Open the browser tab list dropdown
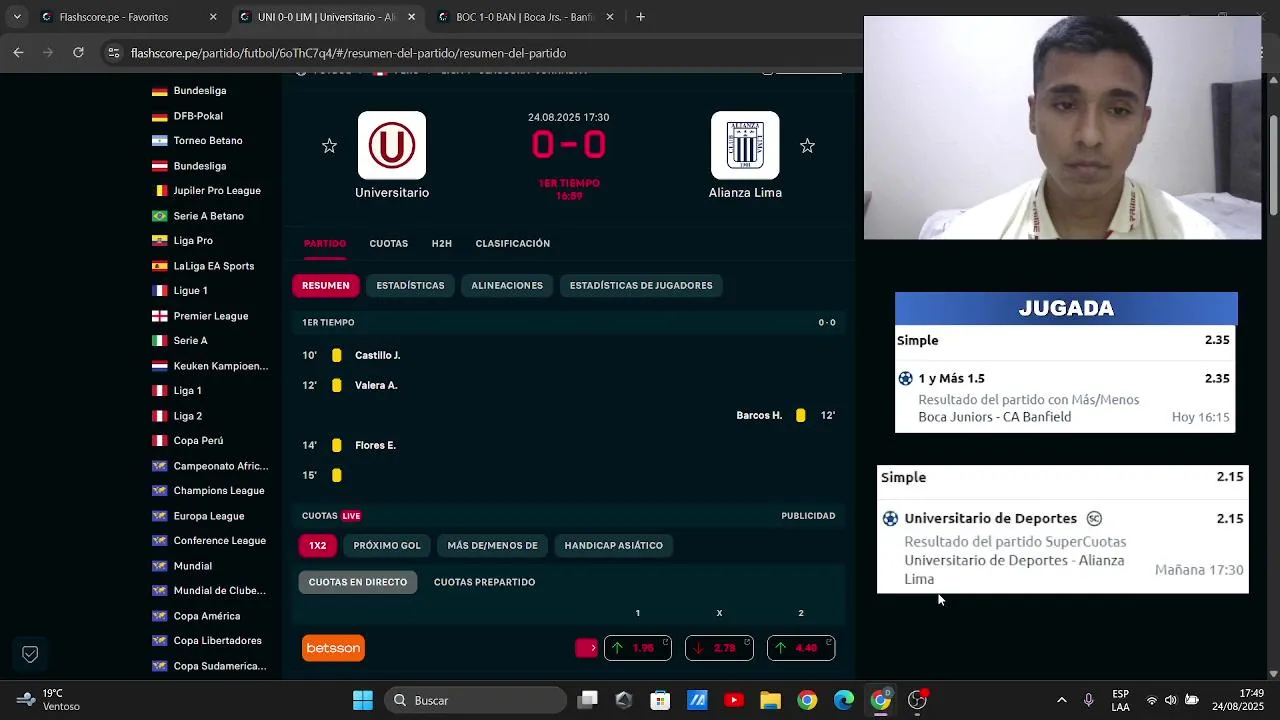1280x720 pixels. (17, 17)
